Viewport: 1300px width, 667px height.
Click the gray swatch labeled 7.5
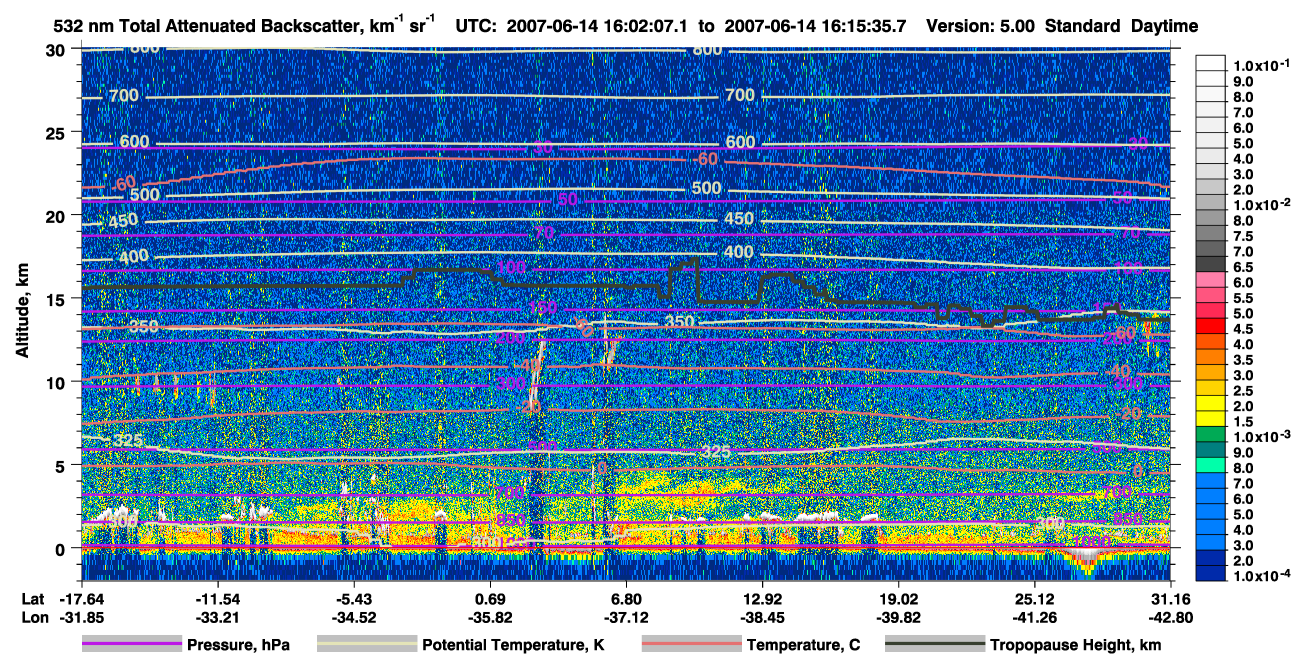(x=1211, y=233)
